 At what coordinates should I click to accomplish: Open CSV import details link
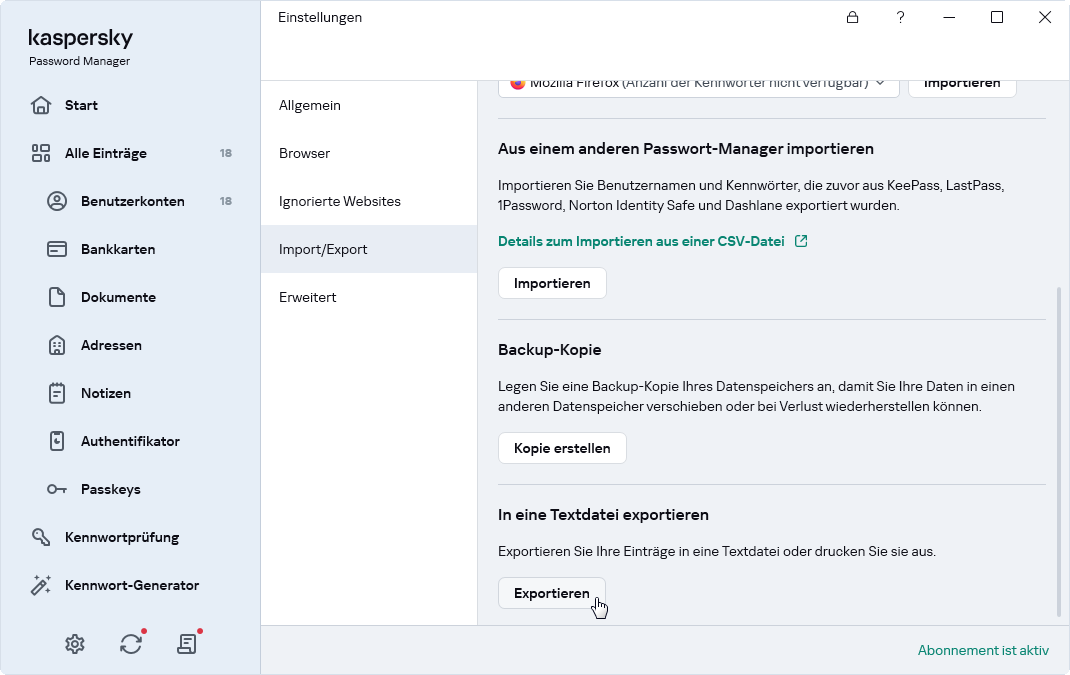click(x=641, y=241)
